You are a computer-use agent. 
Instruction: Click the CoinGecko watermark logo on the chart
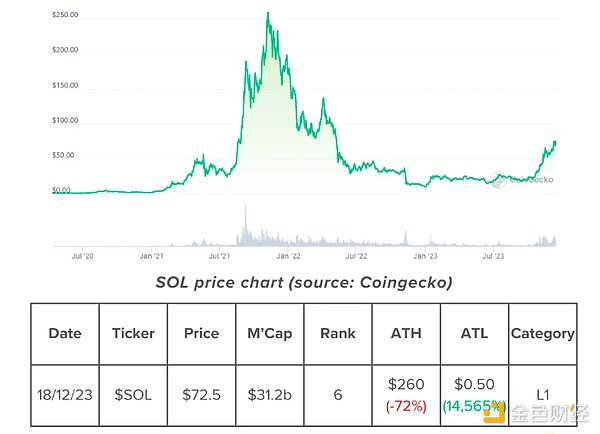click(526, 180)
